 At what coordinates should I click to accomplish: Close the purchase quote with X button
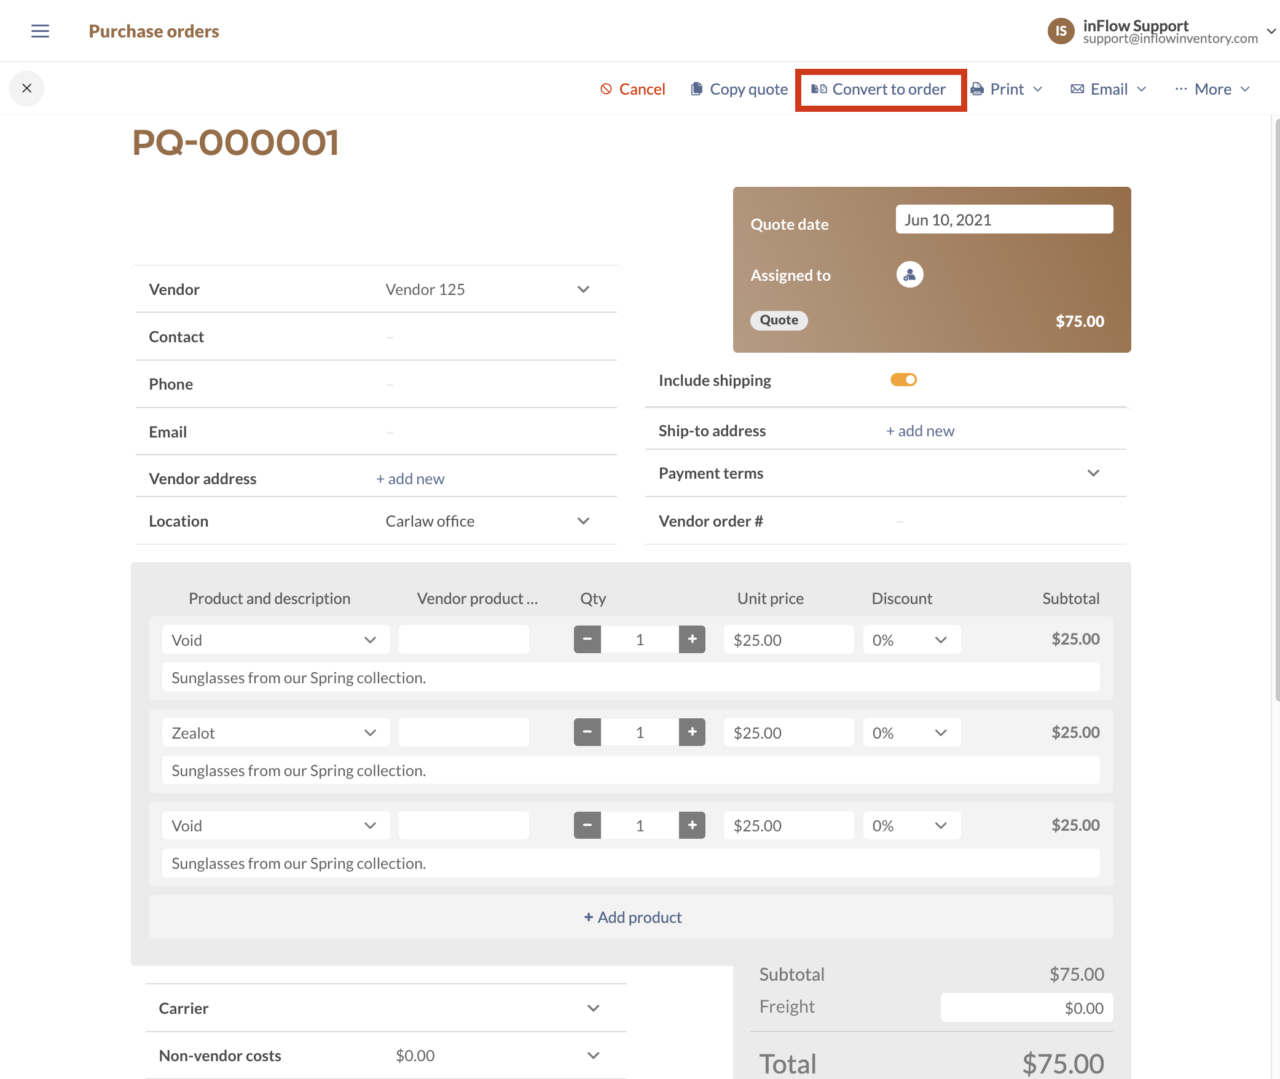(x=27, y=88)
